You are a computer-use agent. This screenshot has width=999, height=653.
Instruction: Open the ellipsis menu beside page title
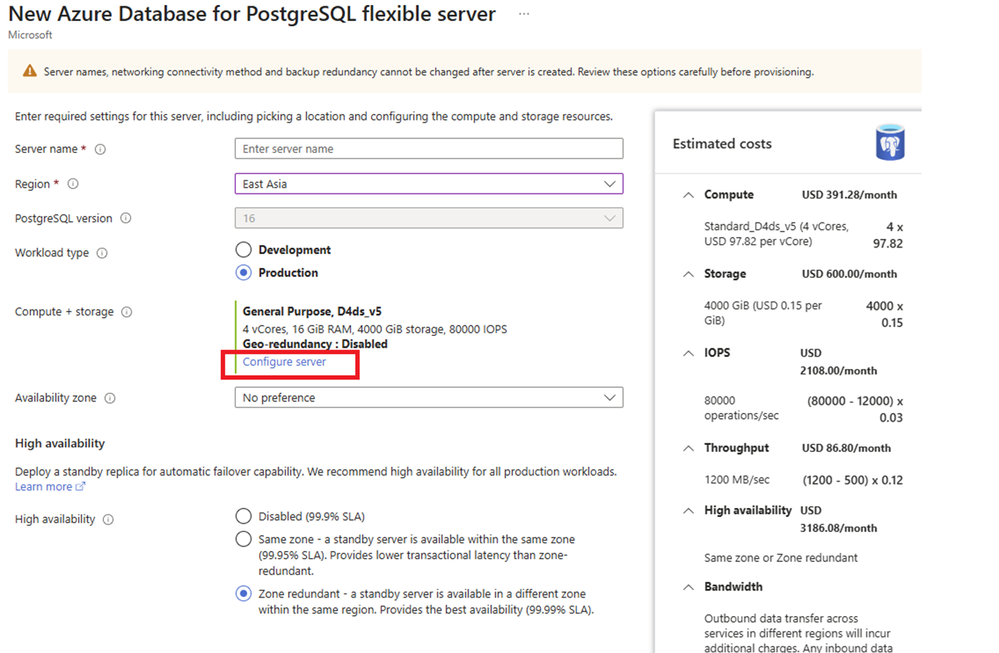coord(524,14)
